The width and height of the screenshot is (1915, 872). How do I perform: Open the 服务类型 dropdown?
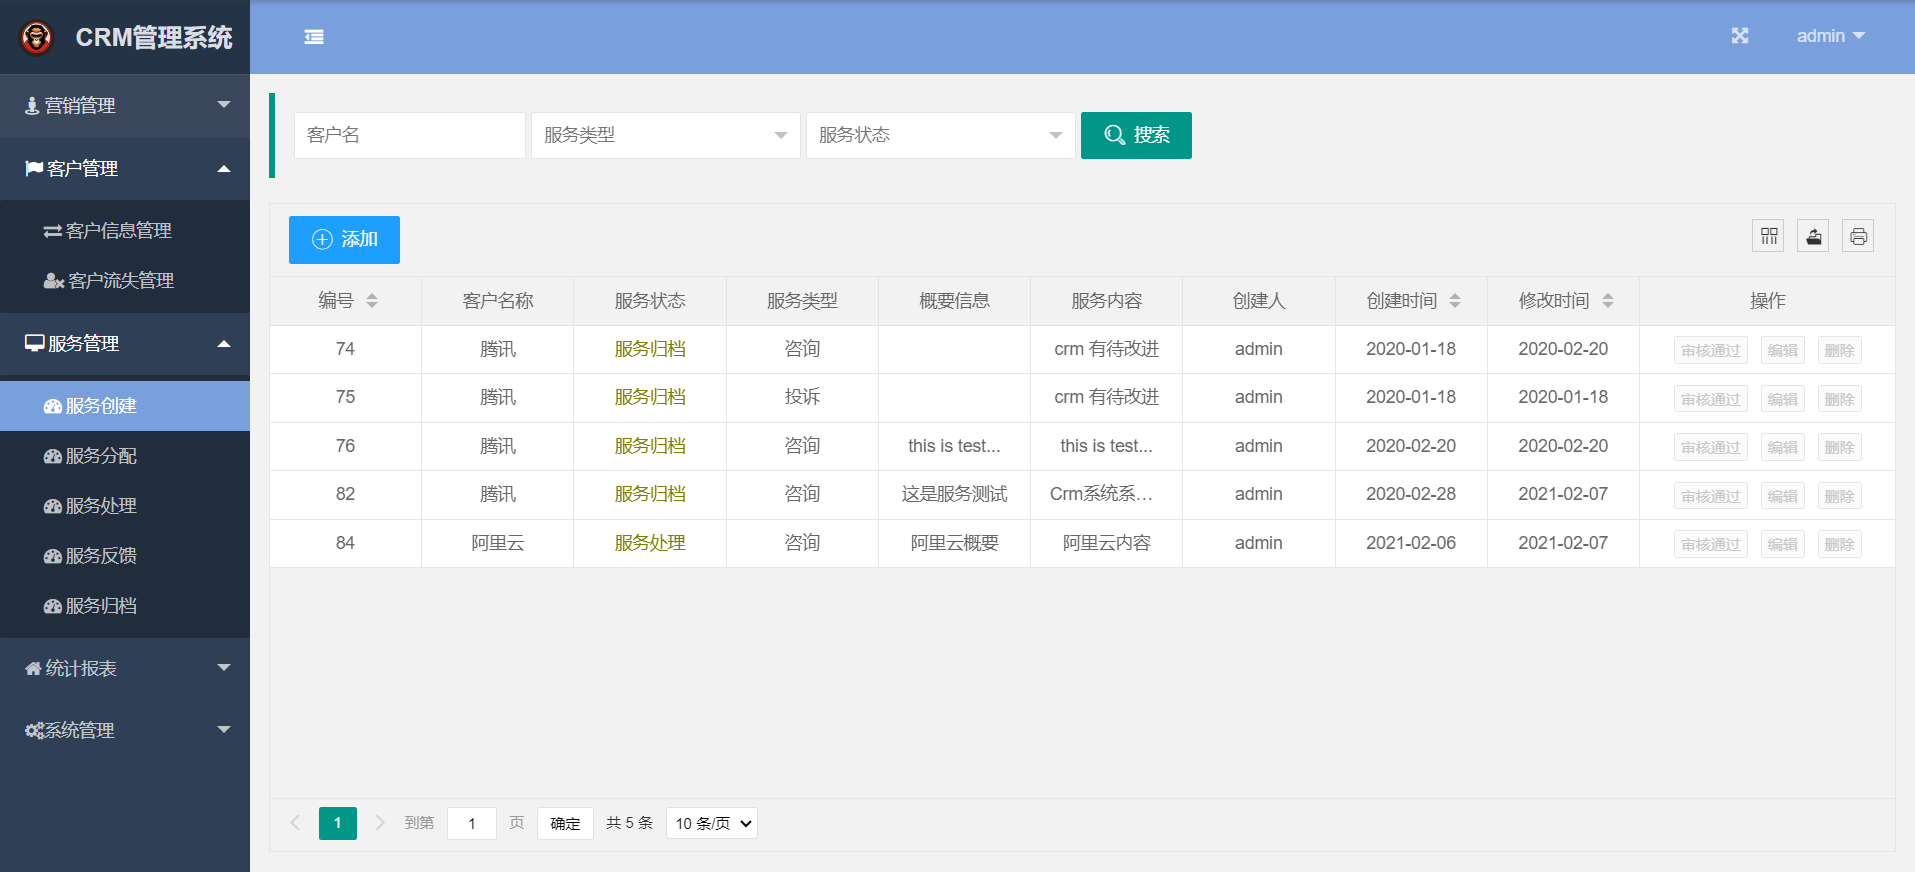(x=666, y=135)
